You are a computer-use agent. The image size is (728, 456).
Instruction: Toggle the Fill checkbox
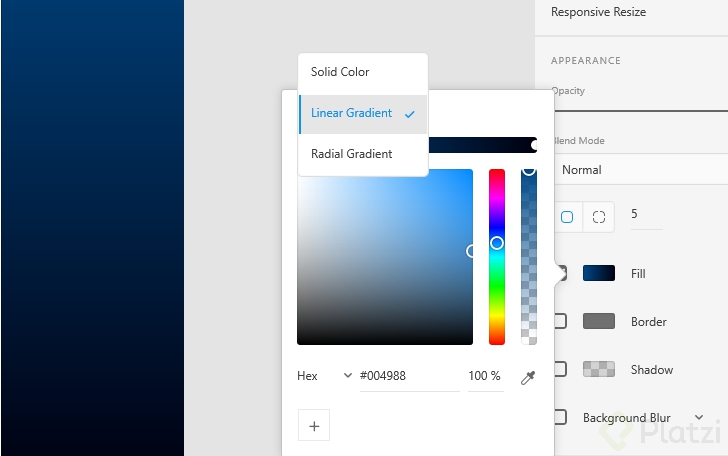[x=561, y=273]
